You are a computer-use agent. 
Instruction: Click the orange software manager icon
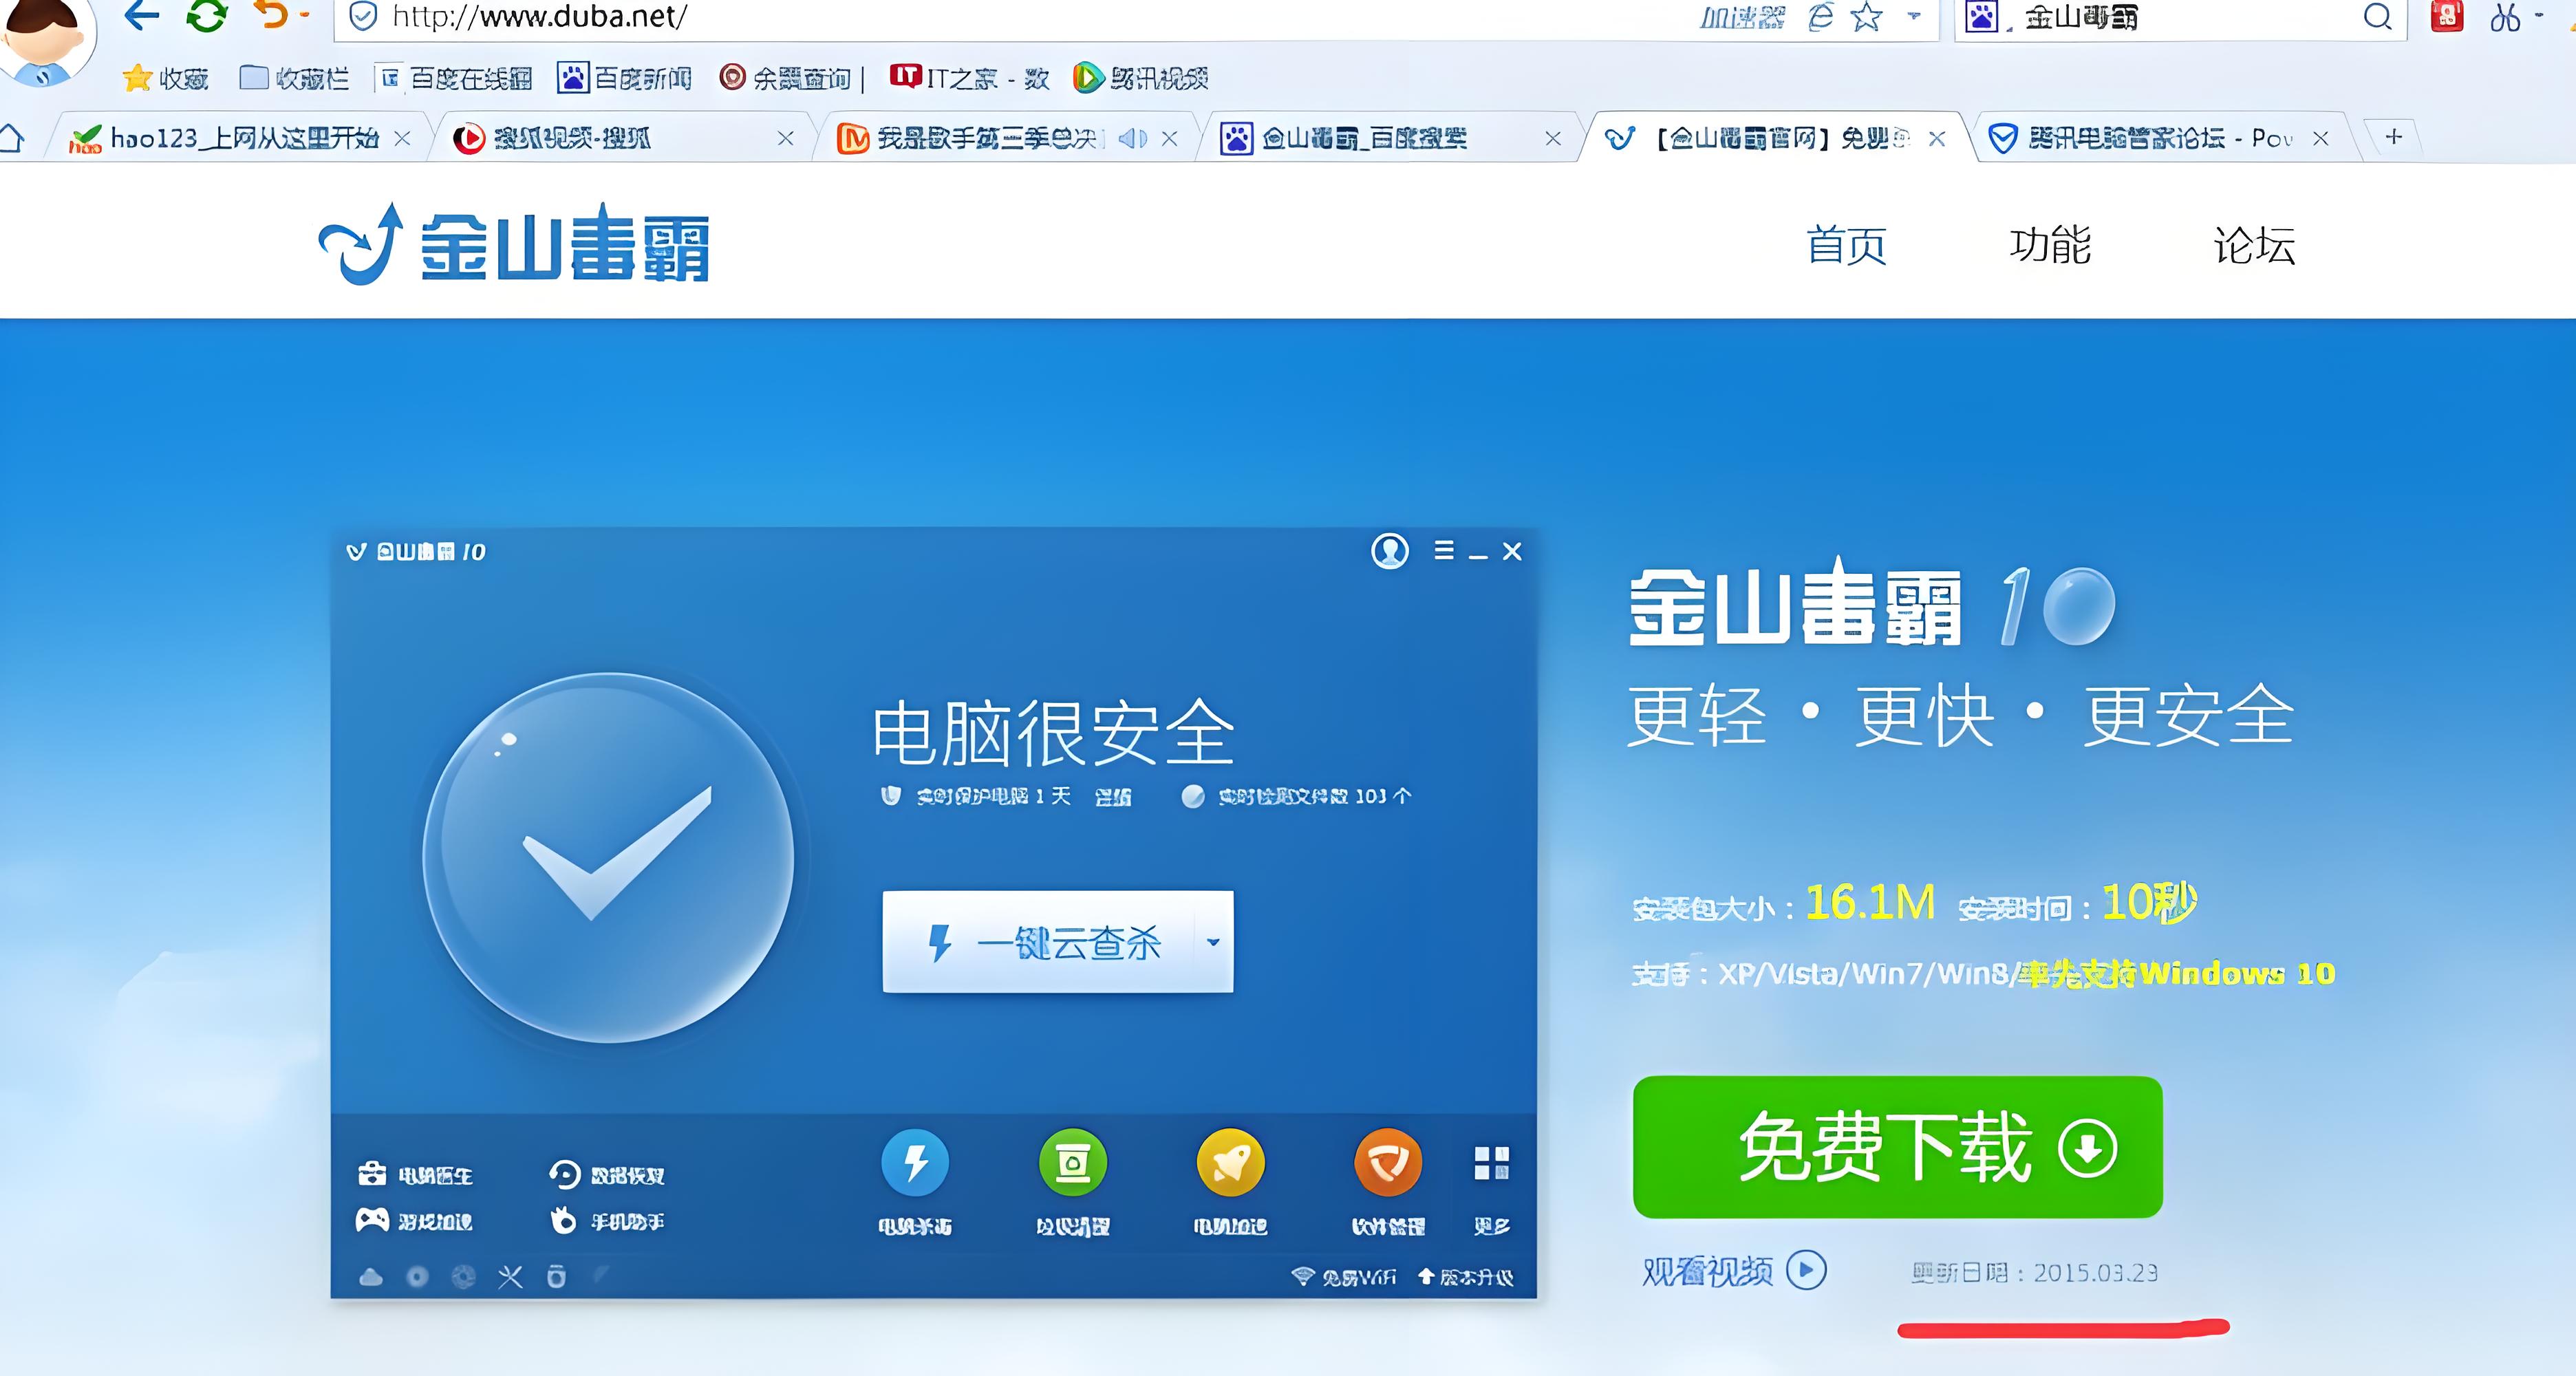click(1388, 1163)
